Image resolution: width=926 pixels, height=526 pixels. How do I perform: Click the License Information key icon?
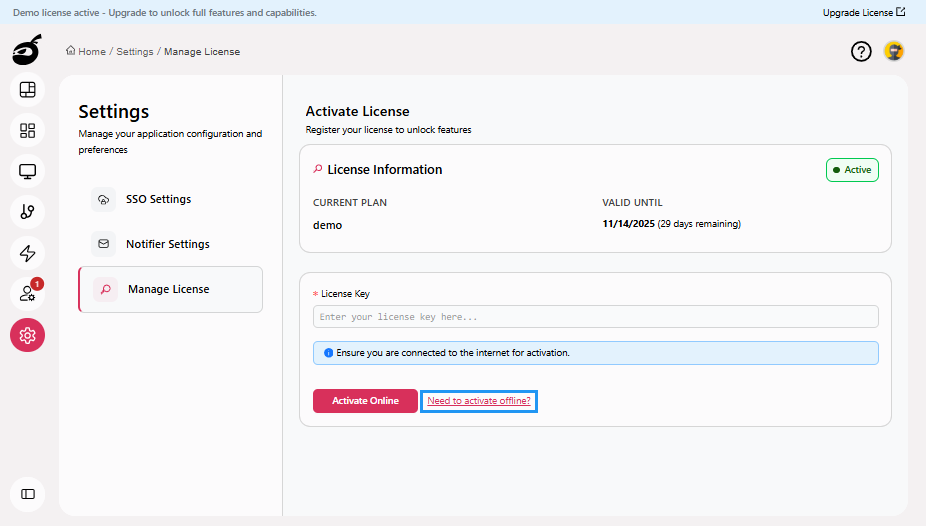(x=318, y=169)
